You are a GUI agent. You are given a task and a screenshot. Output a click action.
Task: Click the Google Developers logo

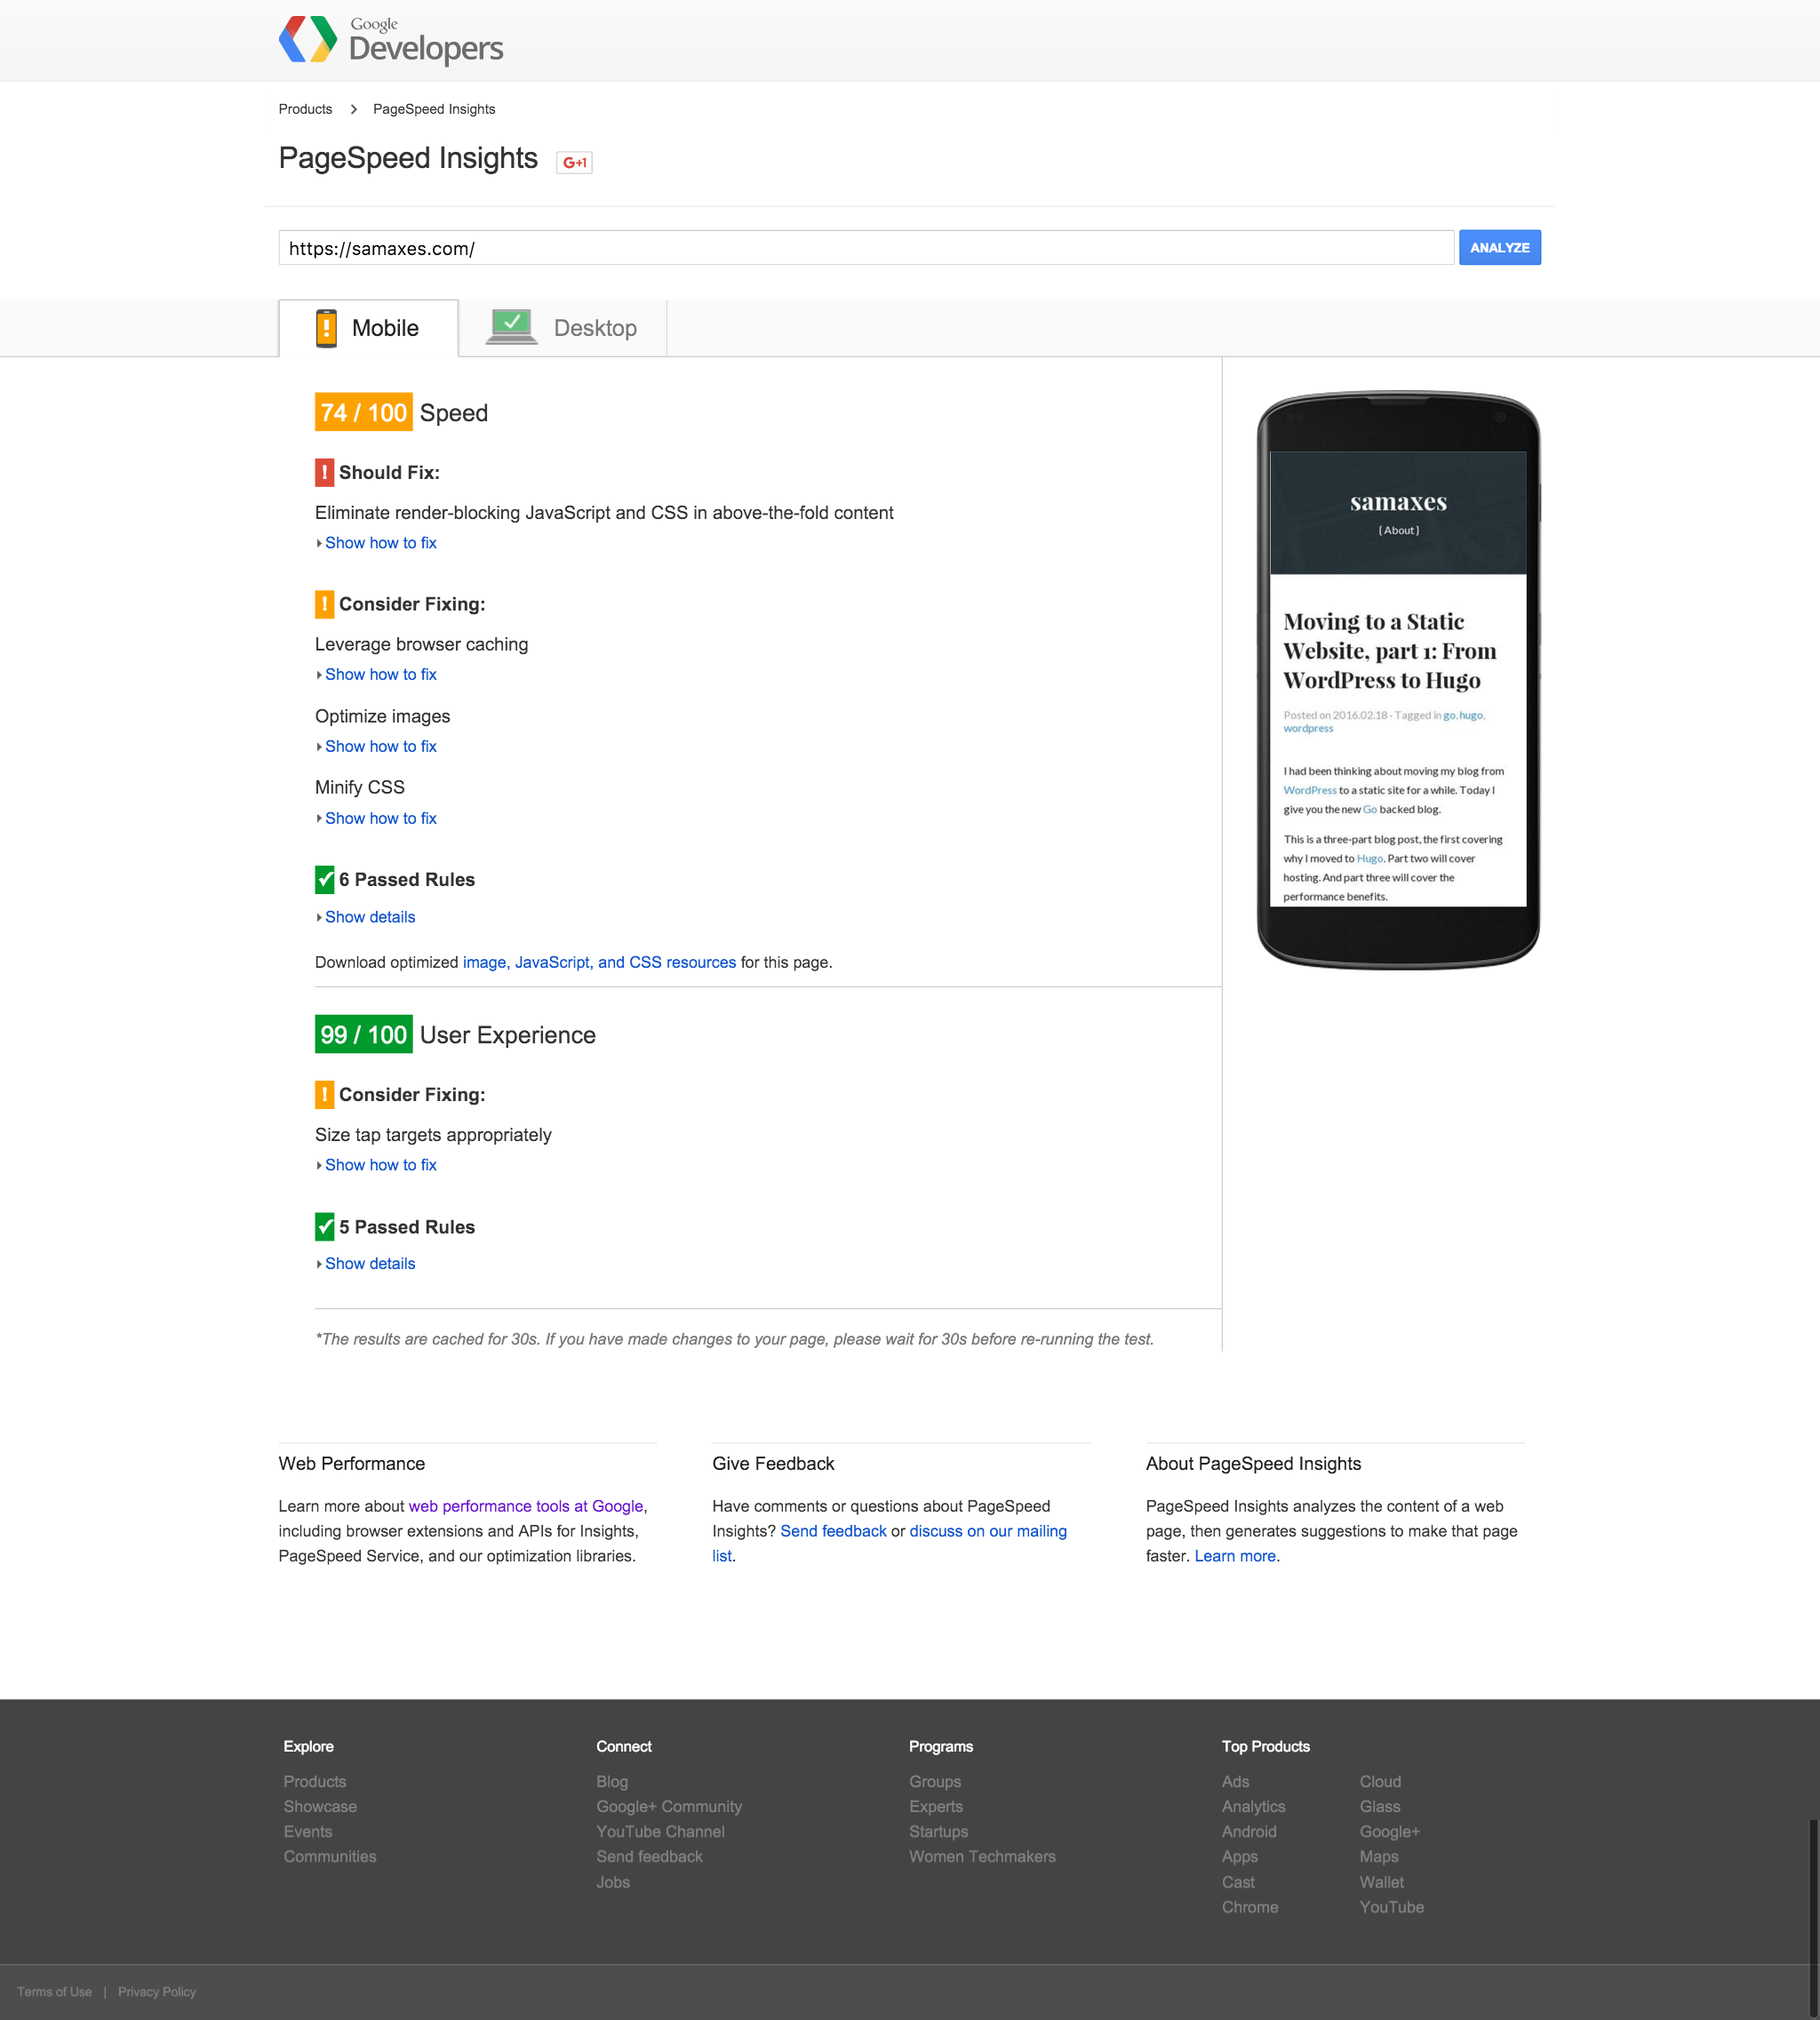click(x=391, y=40)
